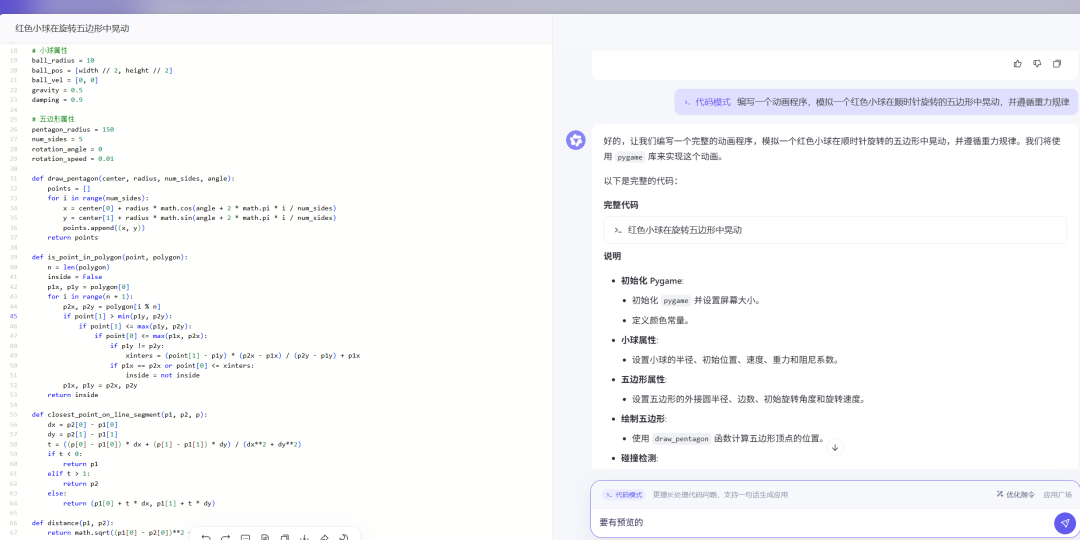Click the redo arrow in code toolbar

(225, 537)
